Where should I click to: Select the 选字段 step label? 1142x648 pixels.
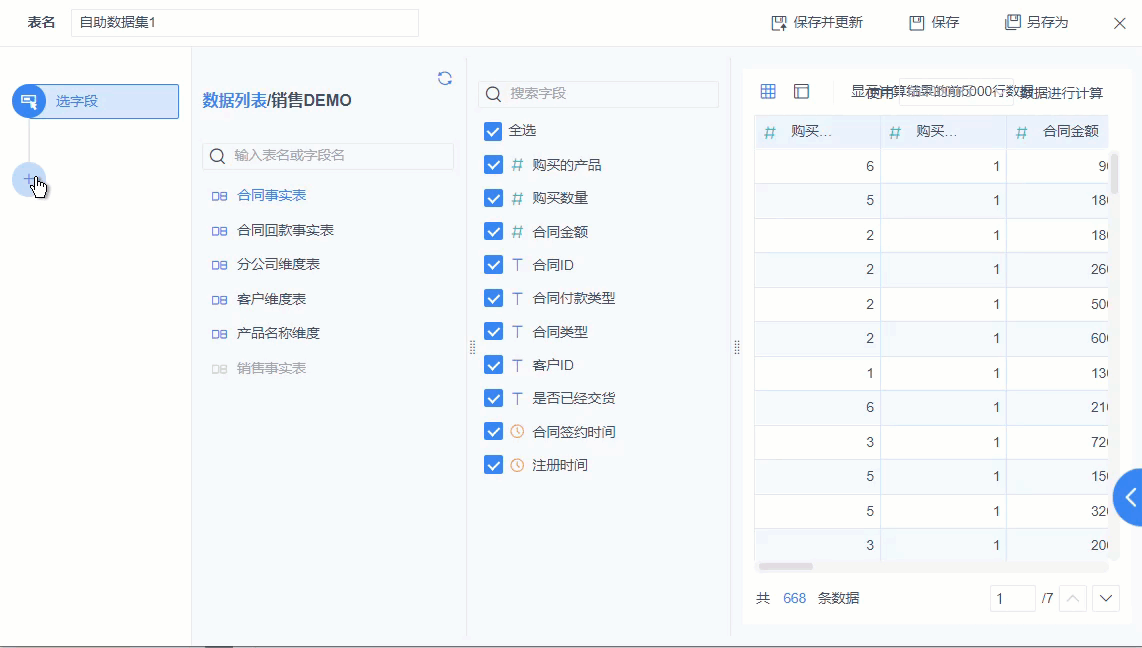point(76,101)
